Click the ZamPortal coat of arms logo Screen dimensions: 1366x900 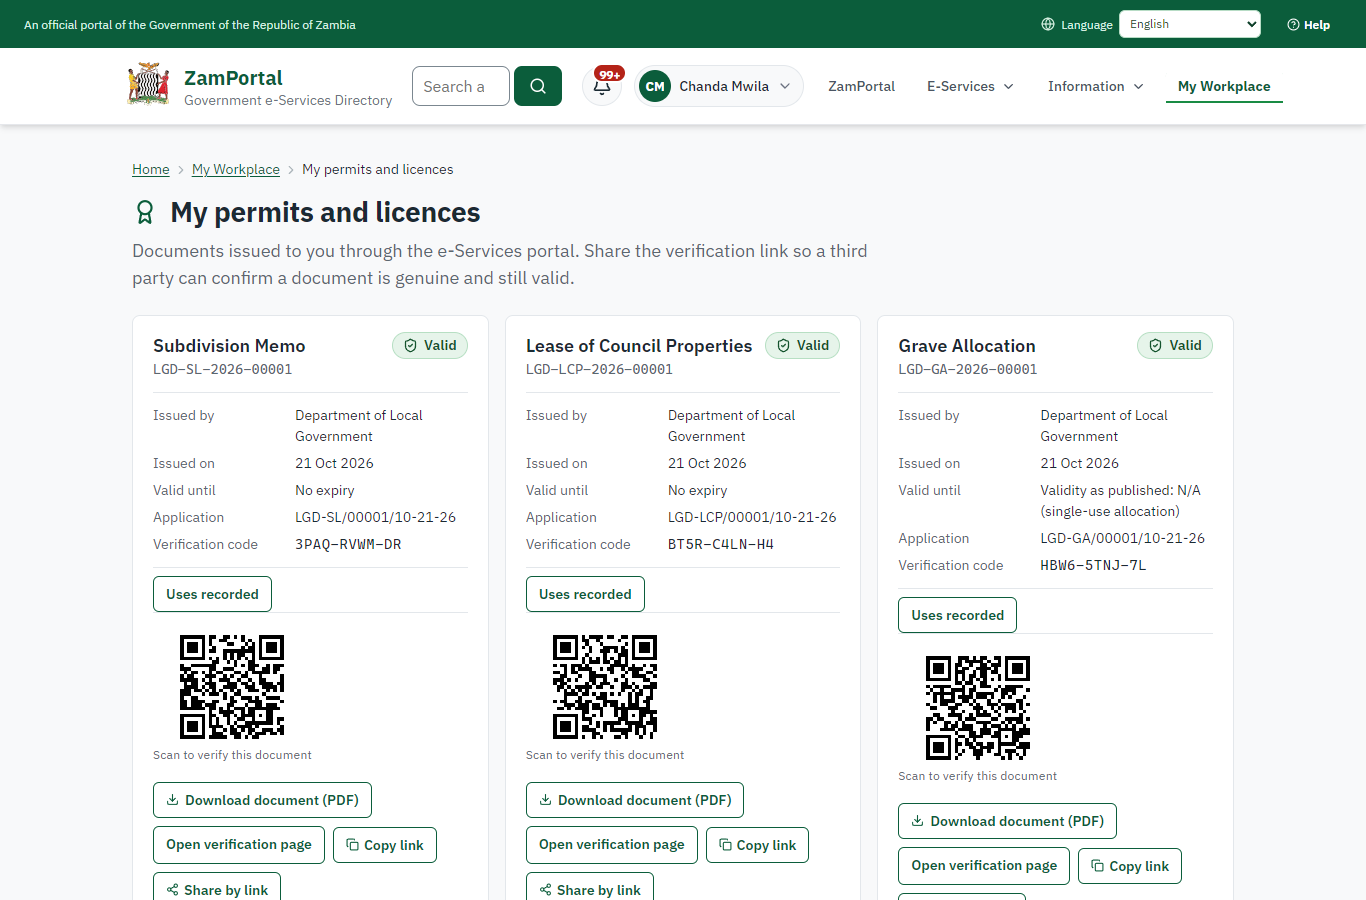pyautogui.click(x=149, y=85)
